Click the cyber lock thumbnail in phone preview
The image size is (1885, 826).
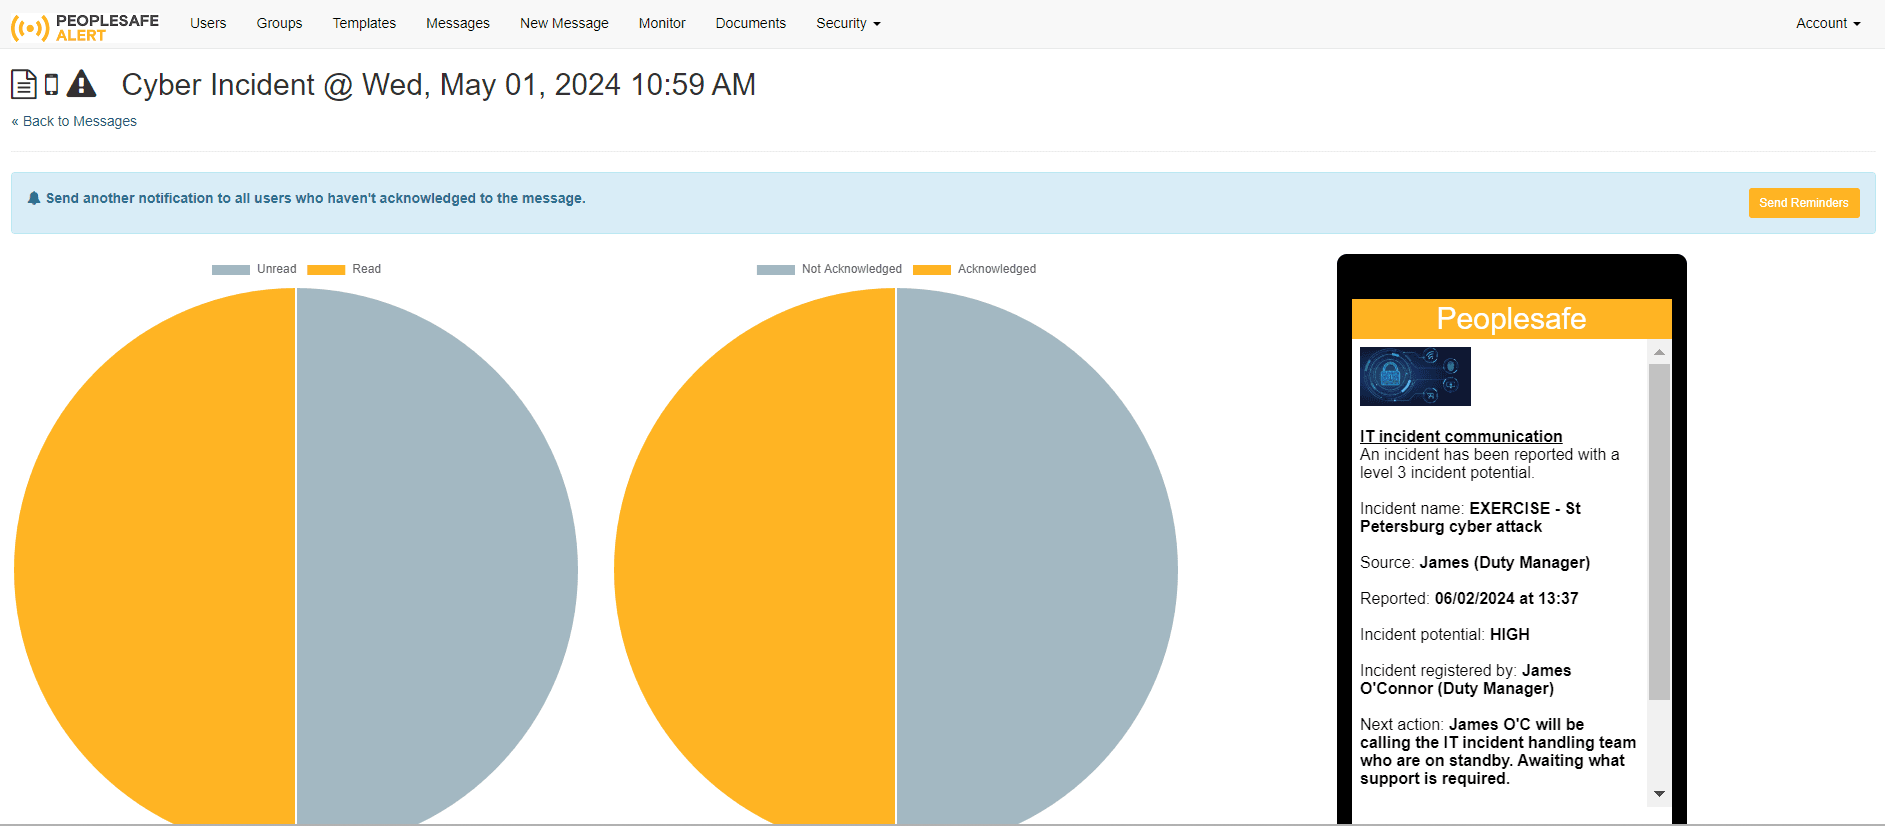coord(1415,376)
